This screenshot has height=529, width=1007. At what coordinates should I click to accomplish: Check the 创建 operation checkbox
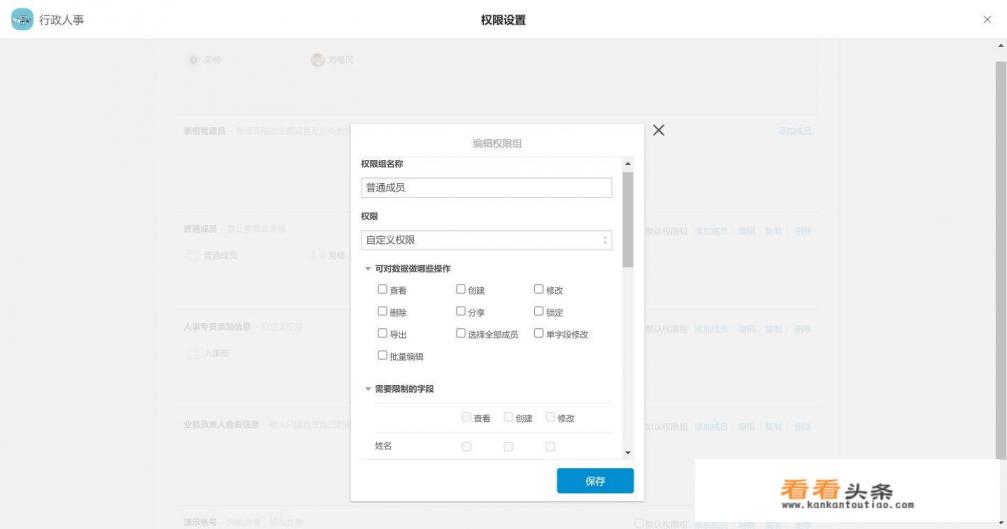[461, 289]
